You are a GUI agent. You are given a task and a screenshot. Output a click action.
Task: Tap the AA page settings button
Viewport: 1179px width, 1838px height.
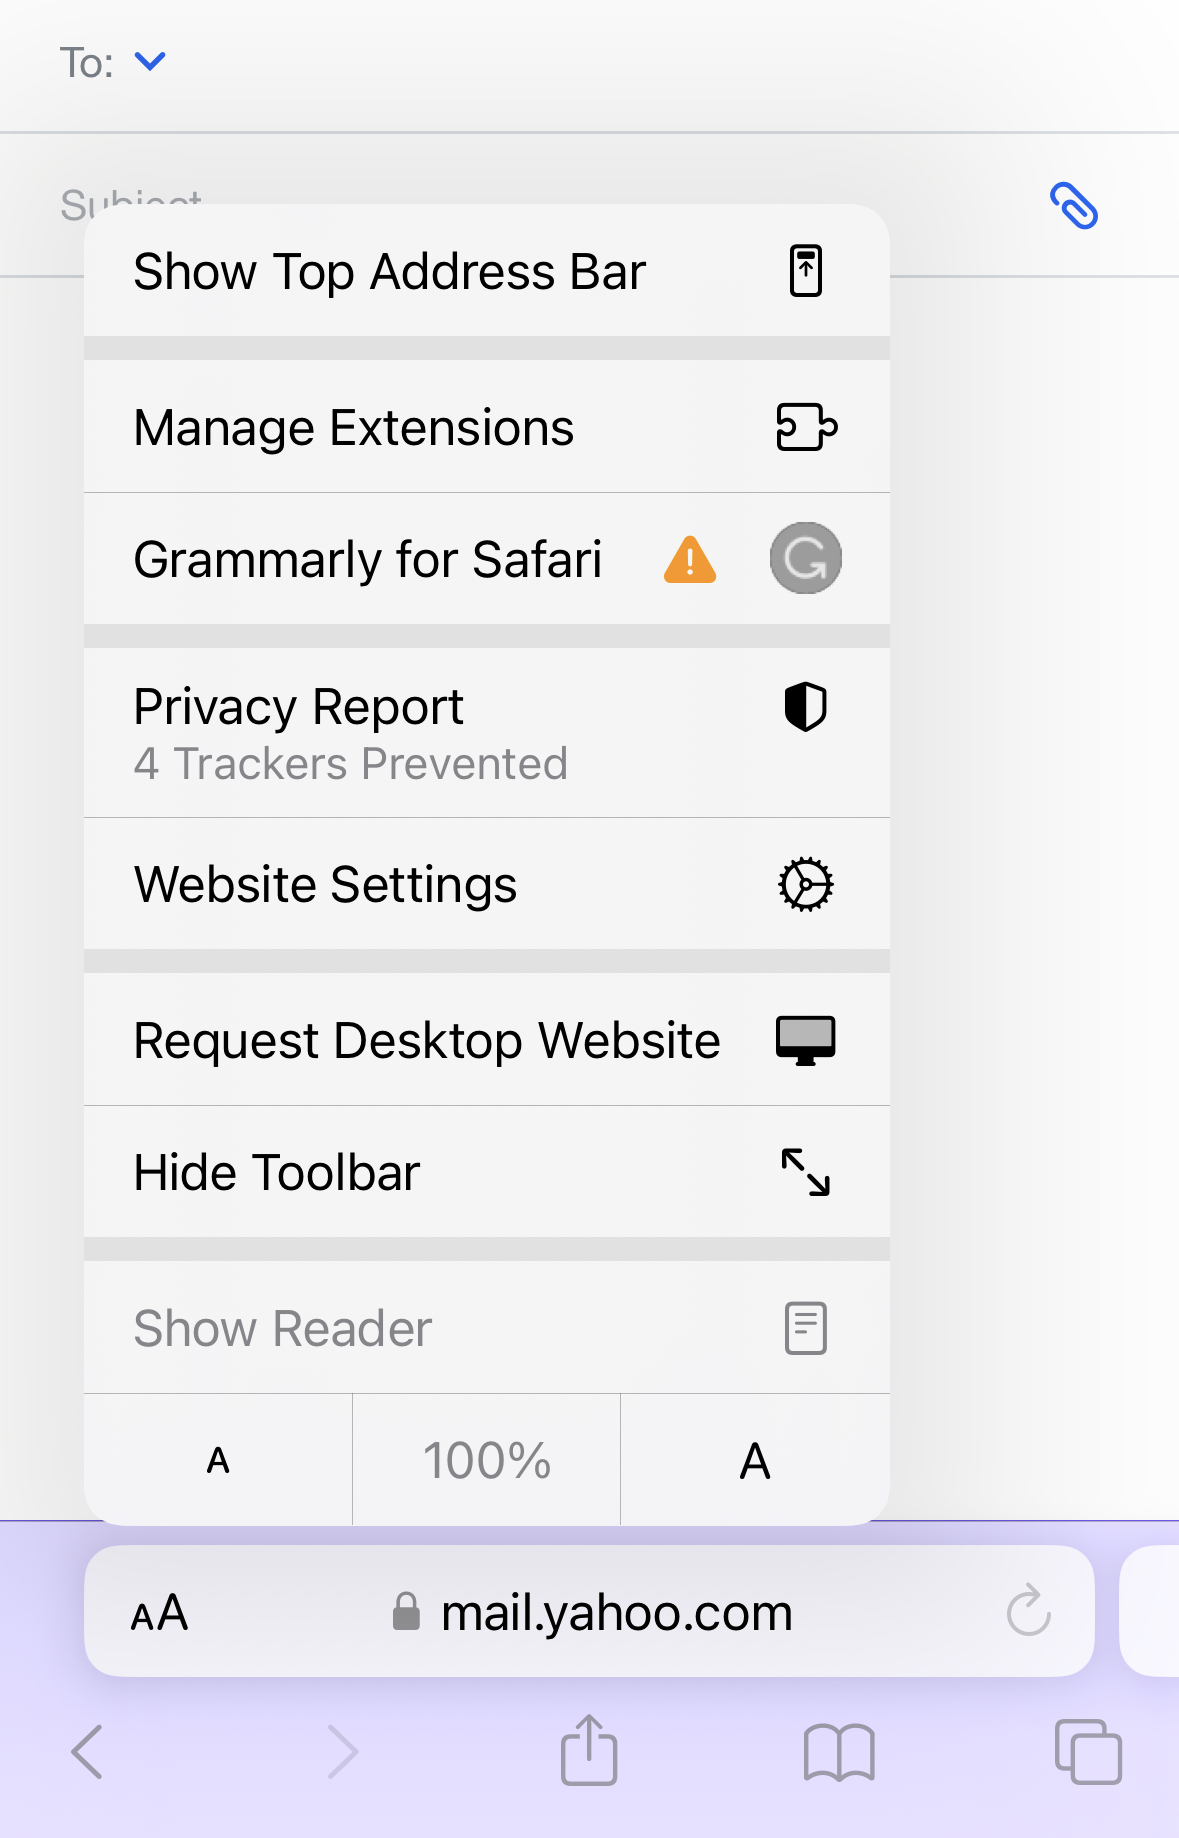pyautogui.click(x=160, y=1613)
